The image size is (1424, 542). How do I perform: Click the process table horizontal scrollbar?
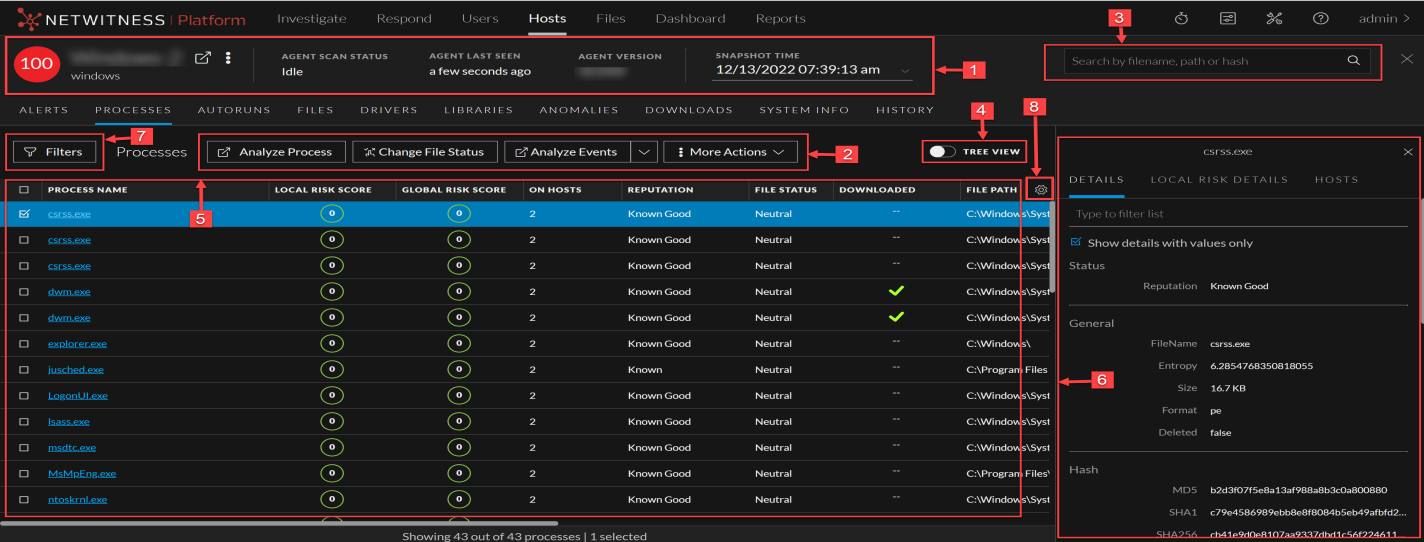[x=279, y=522]
